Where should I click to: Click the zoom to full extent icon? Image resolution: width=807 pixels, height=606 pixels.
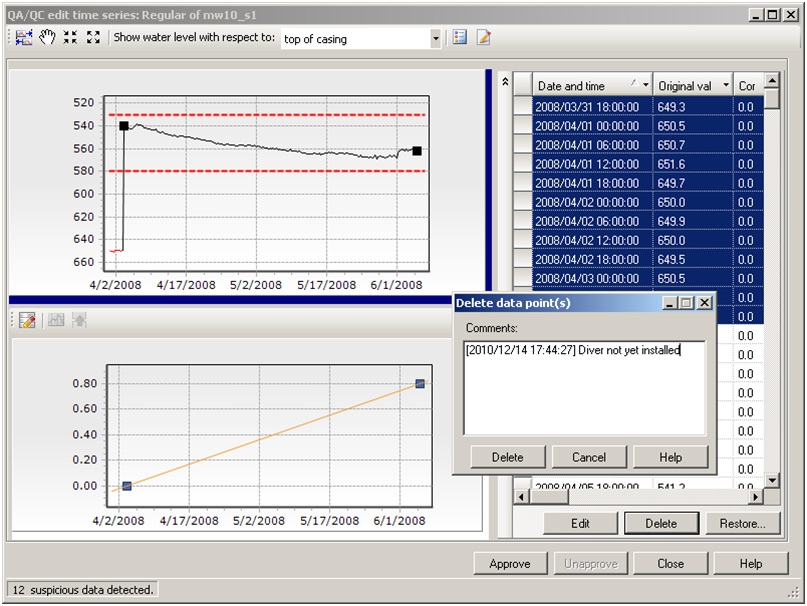pos(93,37)
